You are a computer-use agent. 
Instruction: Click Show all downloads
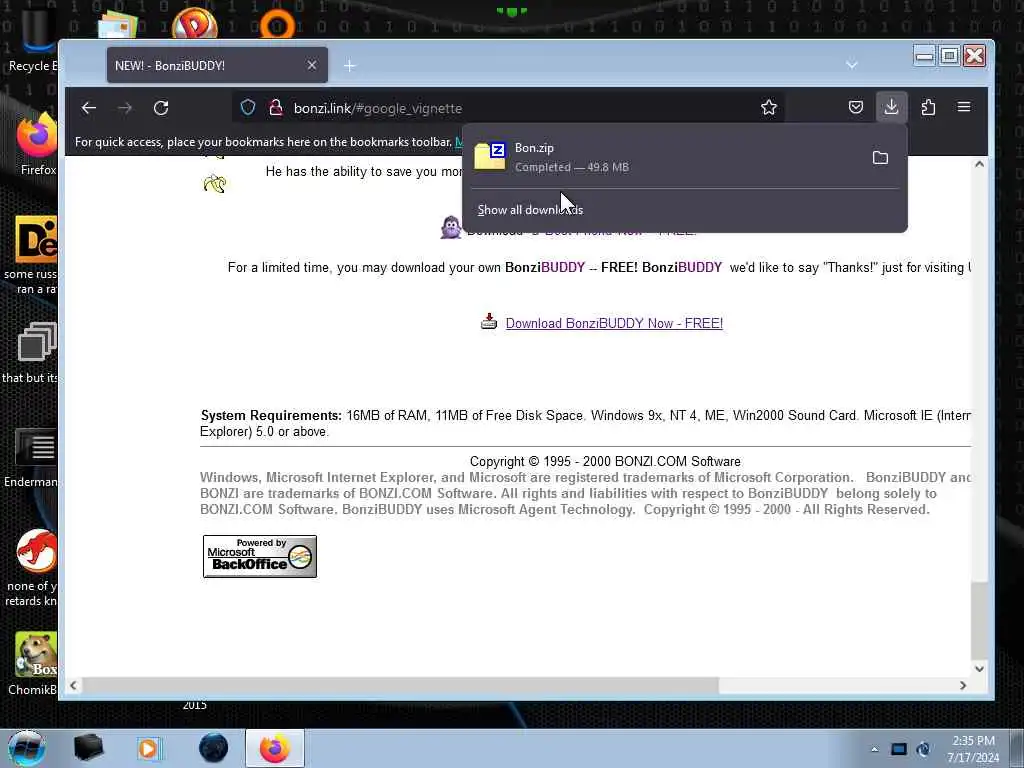click(530, 210)
